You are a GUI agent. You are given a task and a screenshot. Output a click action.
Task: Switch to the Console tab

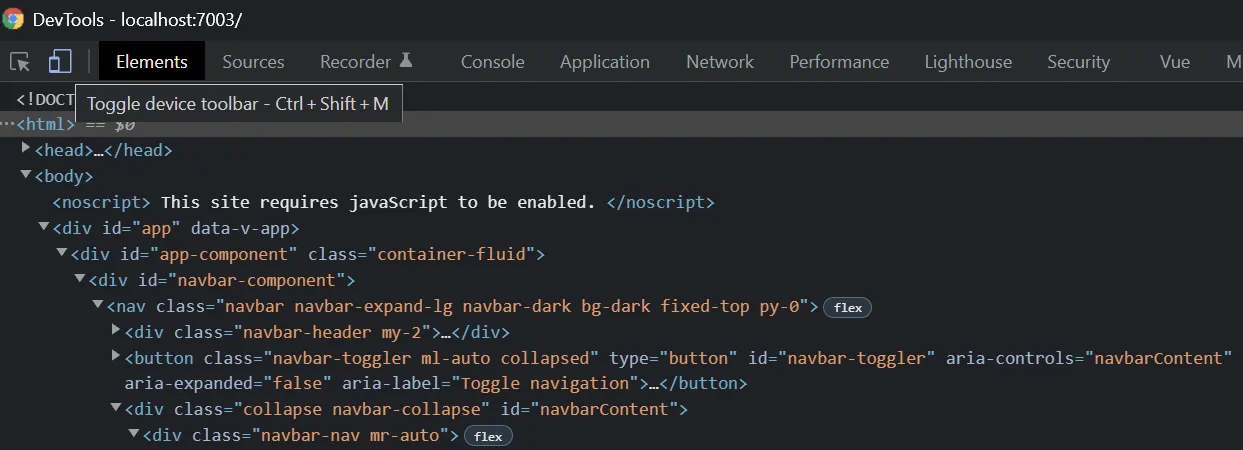coord(492,62)
